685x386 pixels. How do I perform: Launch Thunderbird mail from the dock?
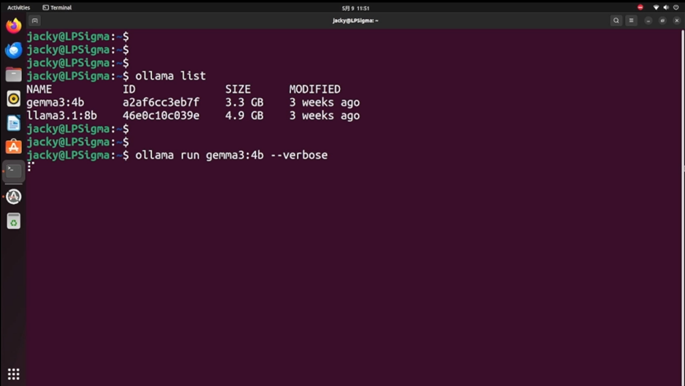pos(14,50)
